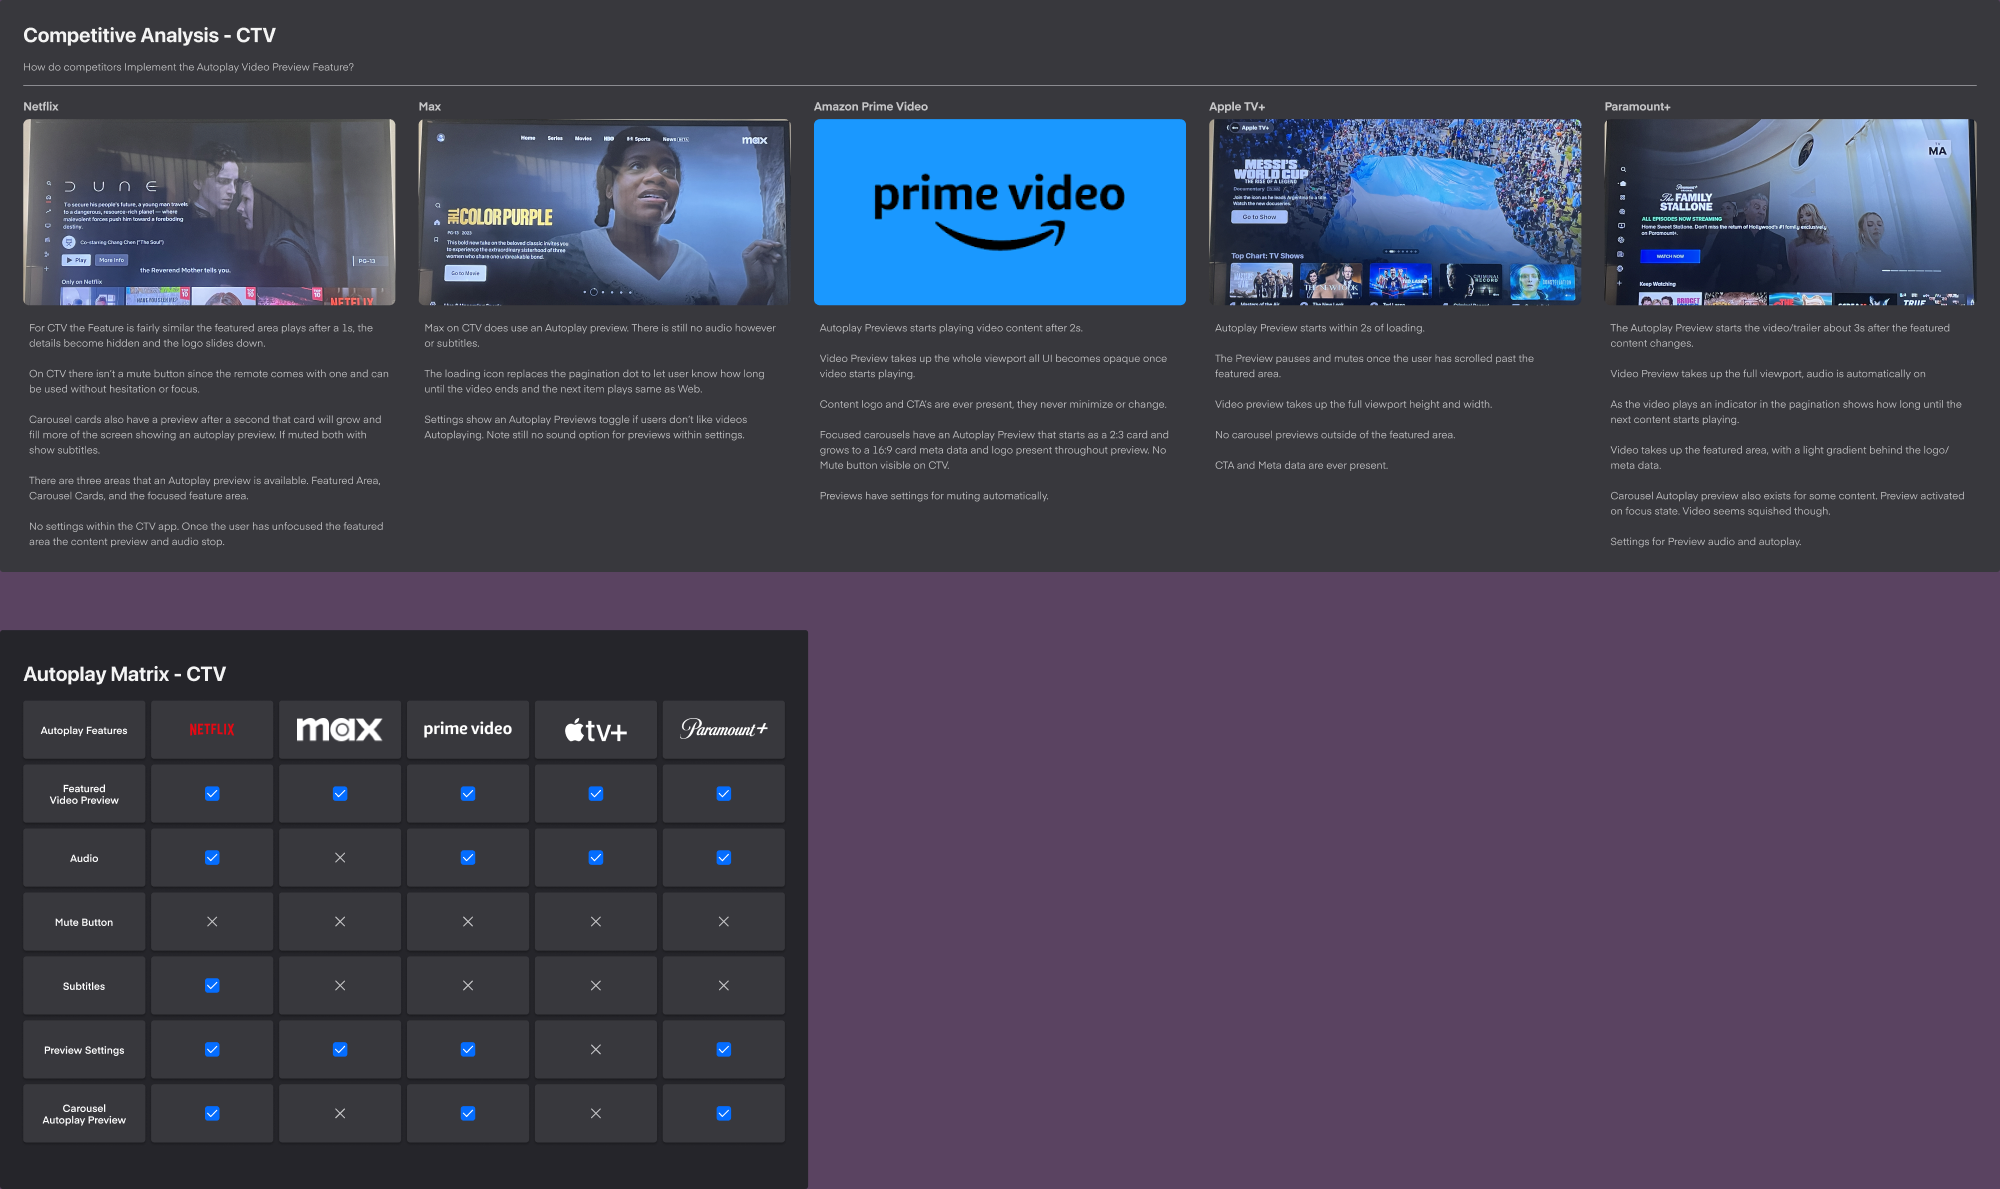The image size is (2000, 1189).
Task: Click the 'Subtitles' row label
Action: [84, 986]
